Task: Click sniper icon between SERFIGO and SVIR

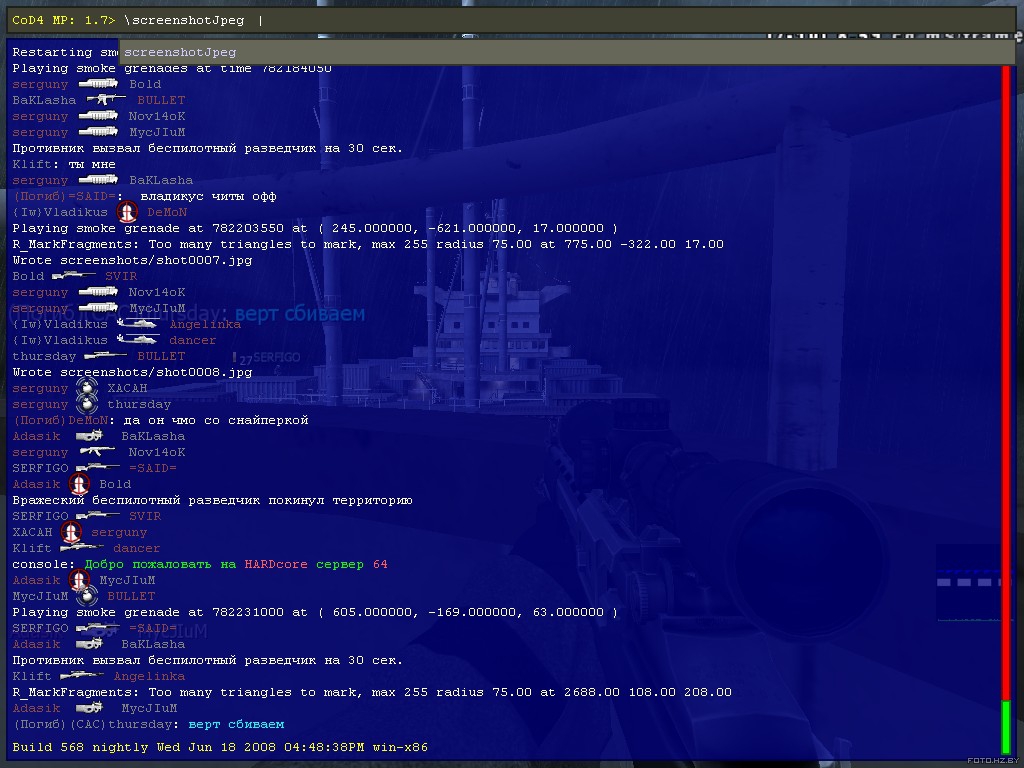Action: 98,516
